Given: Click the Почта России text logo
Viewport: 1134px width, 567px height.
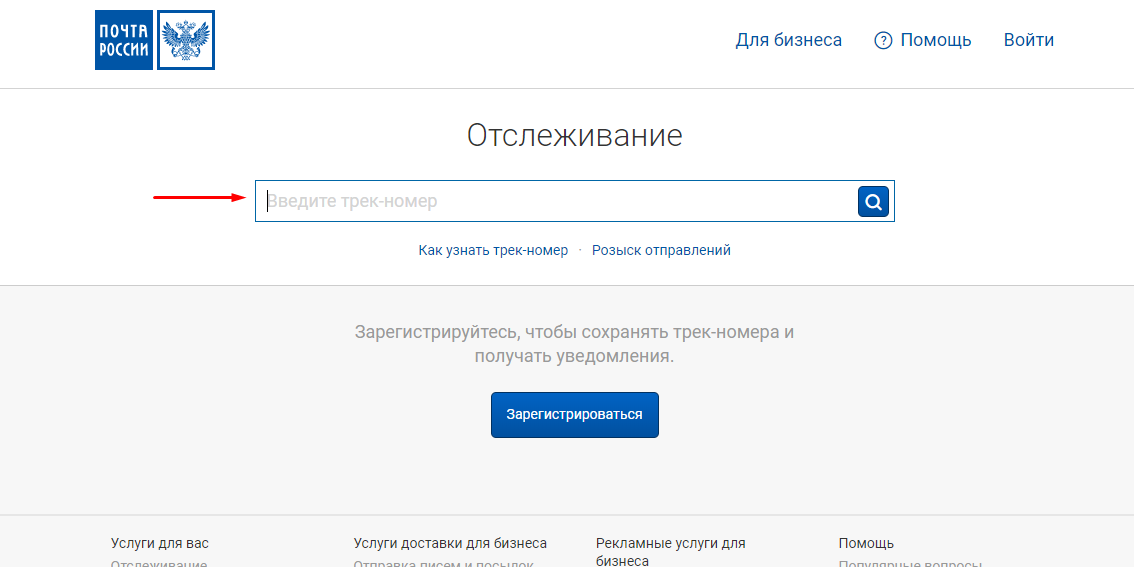Looking at the screenshot, I should [x=124, y=40].
